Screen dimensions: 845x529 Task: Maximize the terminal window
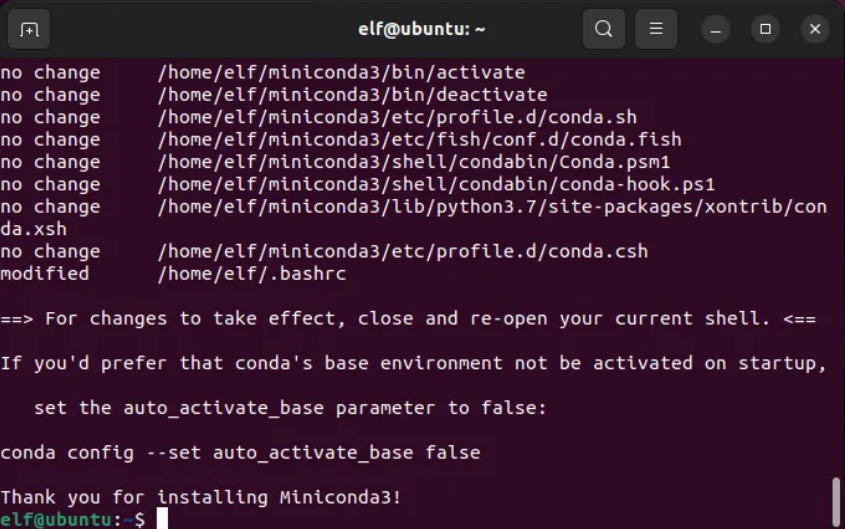[x=765, y=29]
